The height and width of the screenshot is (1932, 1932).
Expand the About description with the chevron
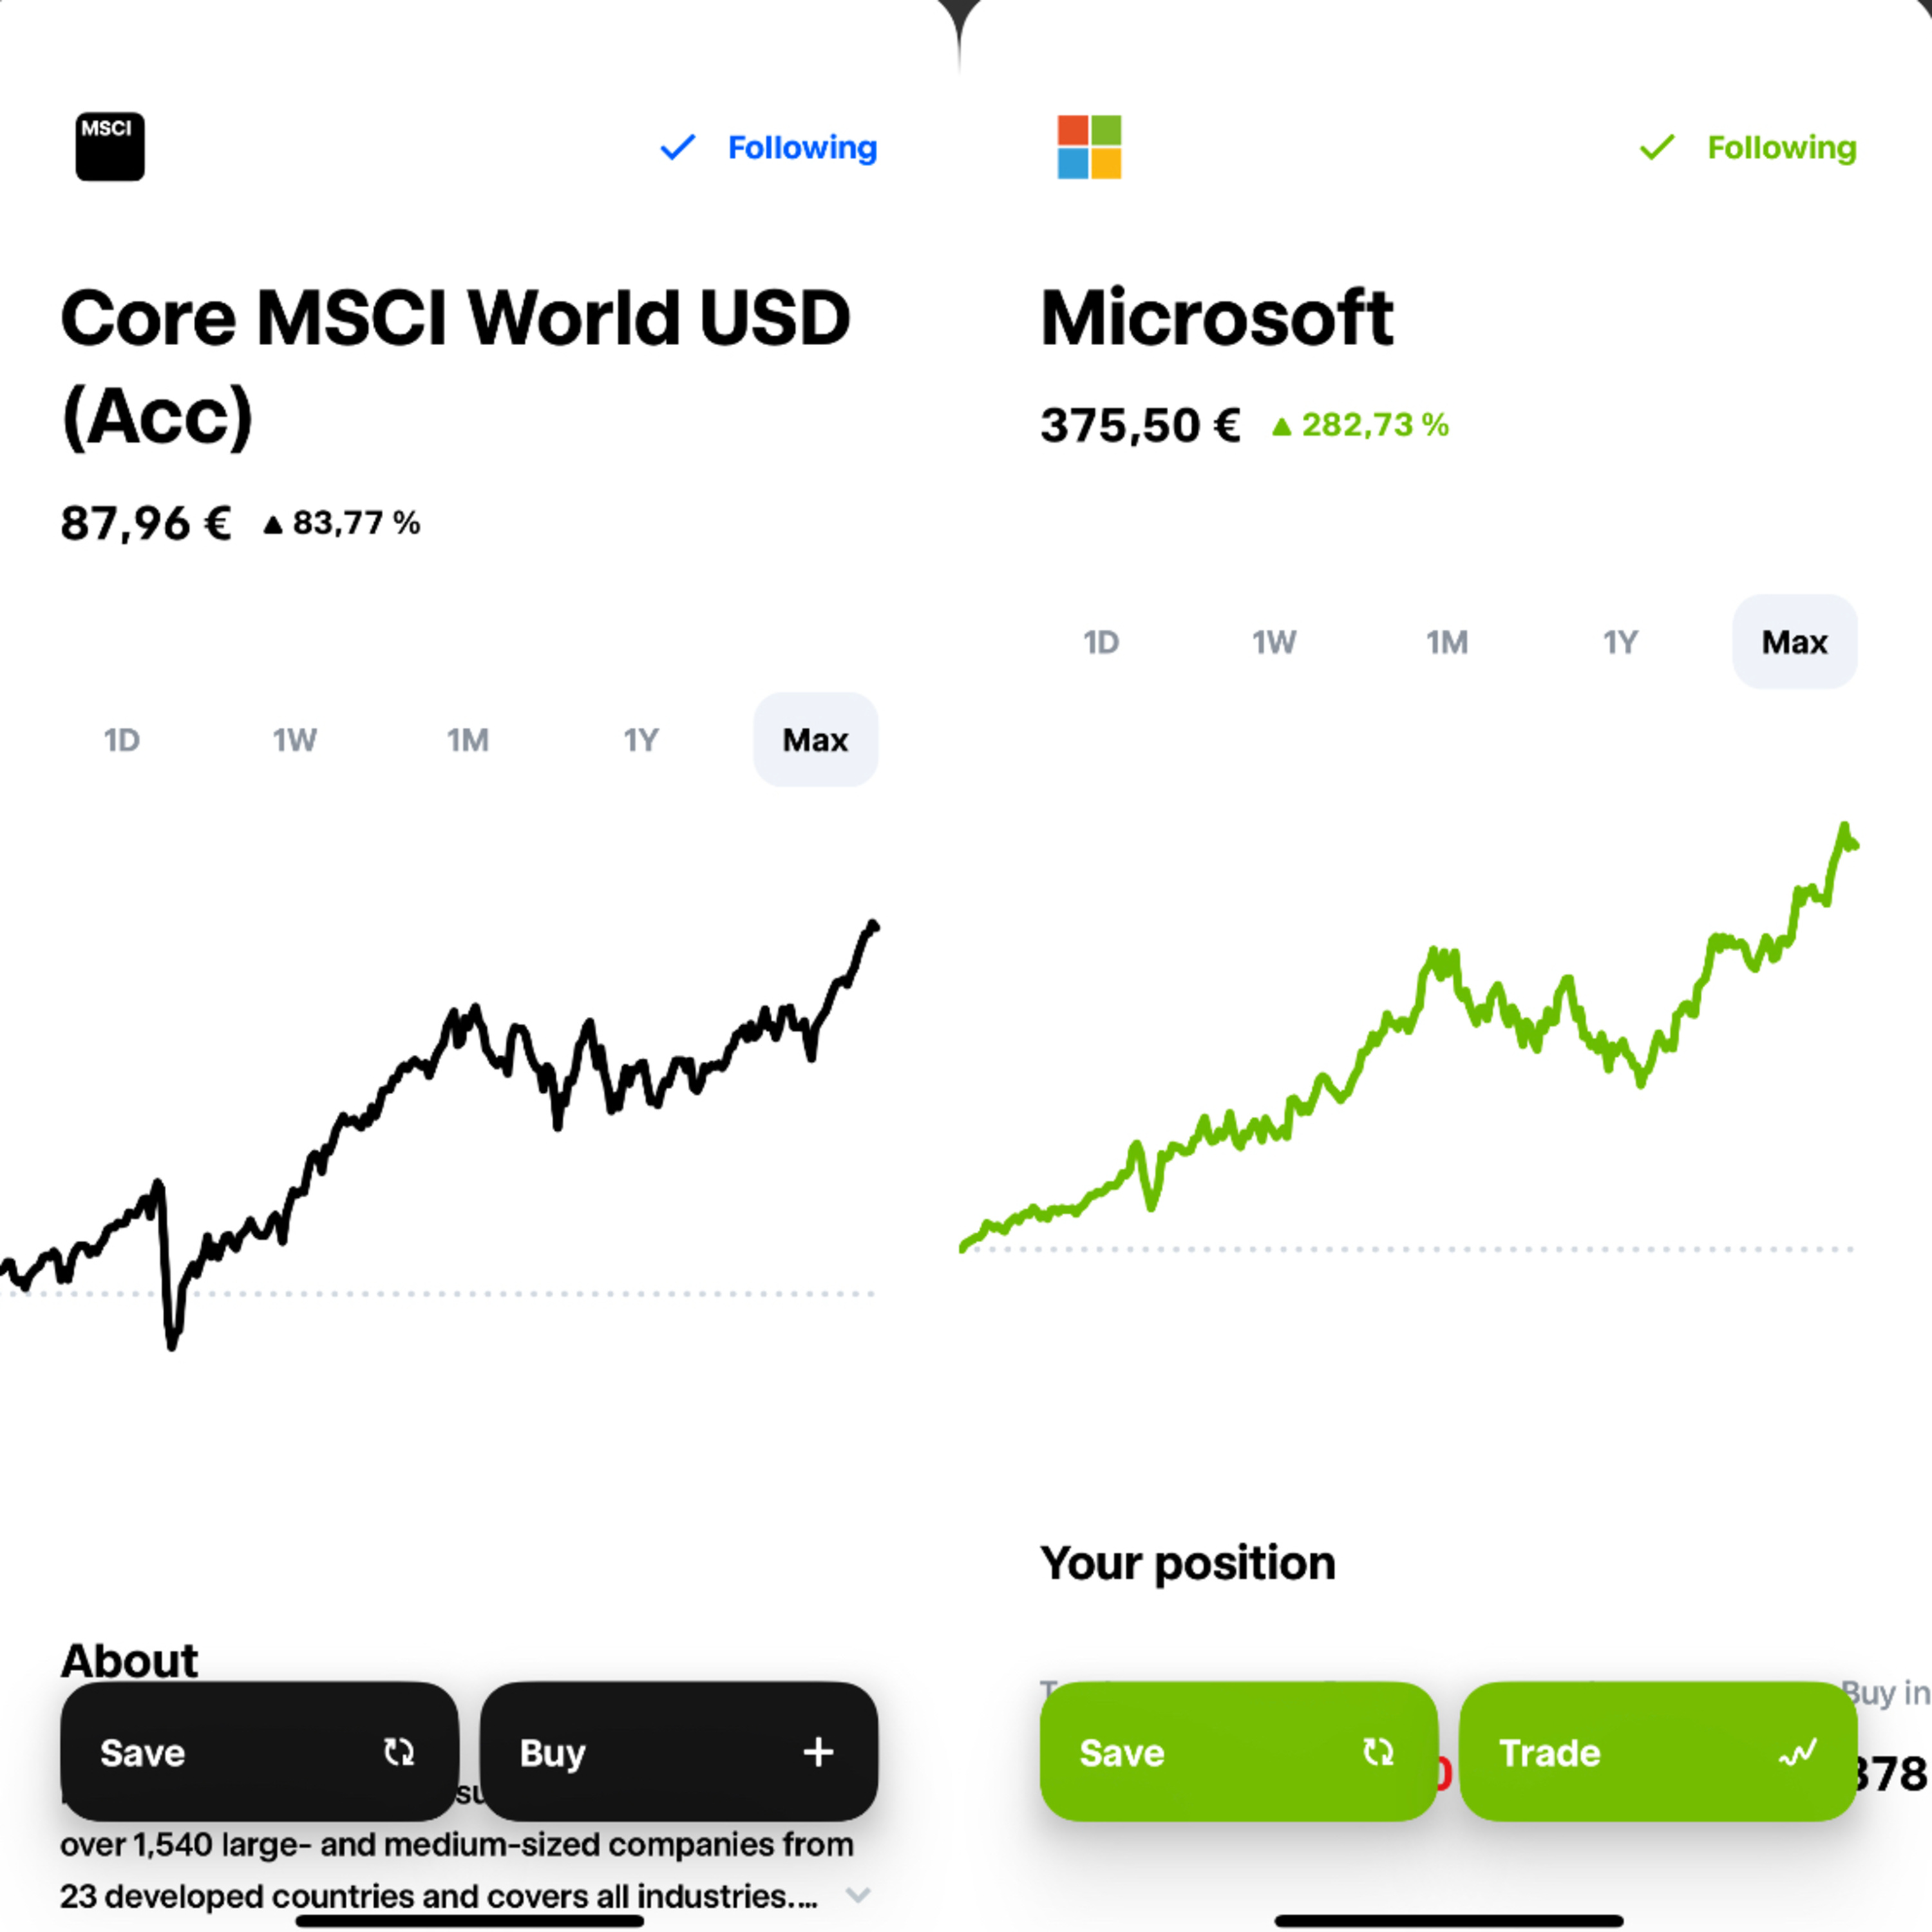858,1894
